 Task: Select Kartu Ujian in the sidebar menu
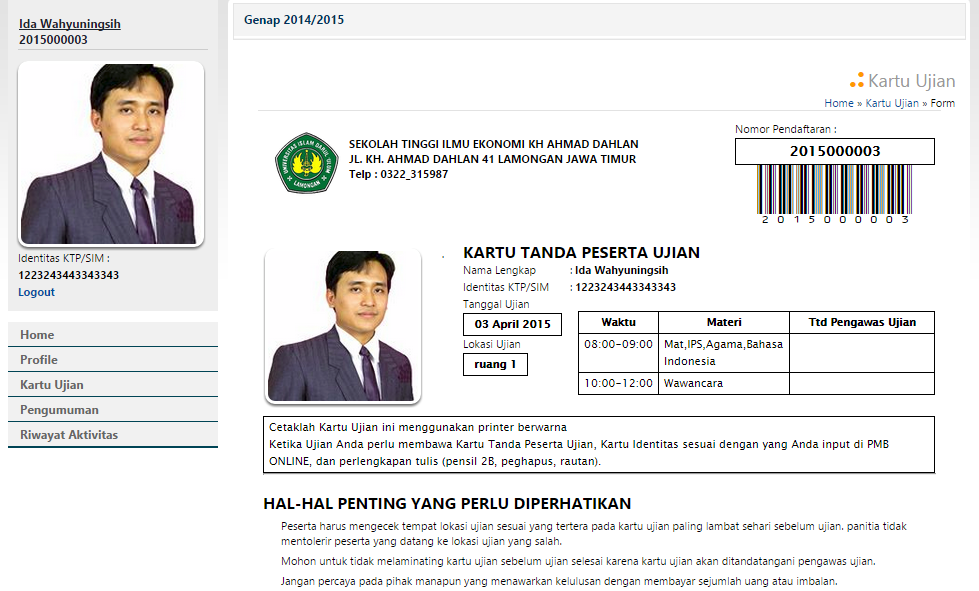tap(52, 385)
